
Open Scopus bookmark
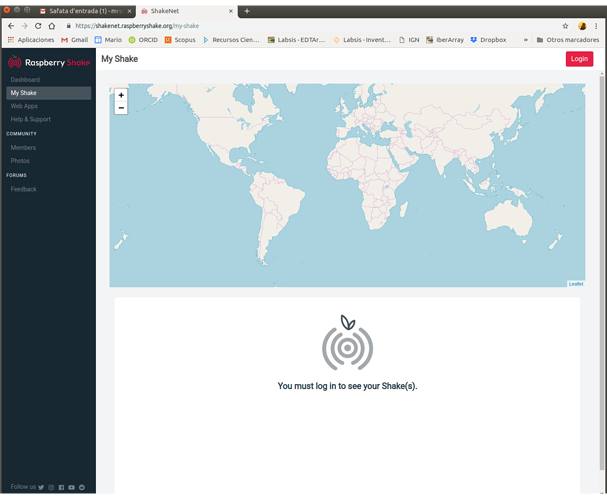pos(180,40)
